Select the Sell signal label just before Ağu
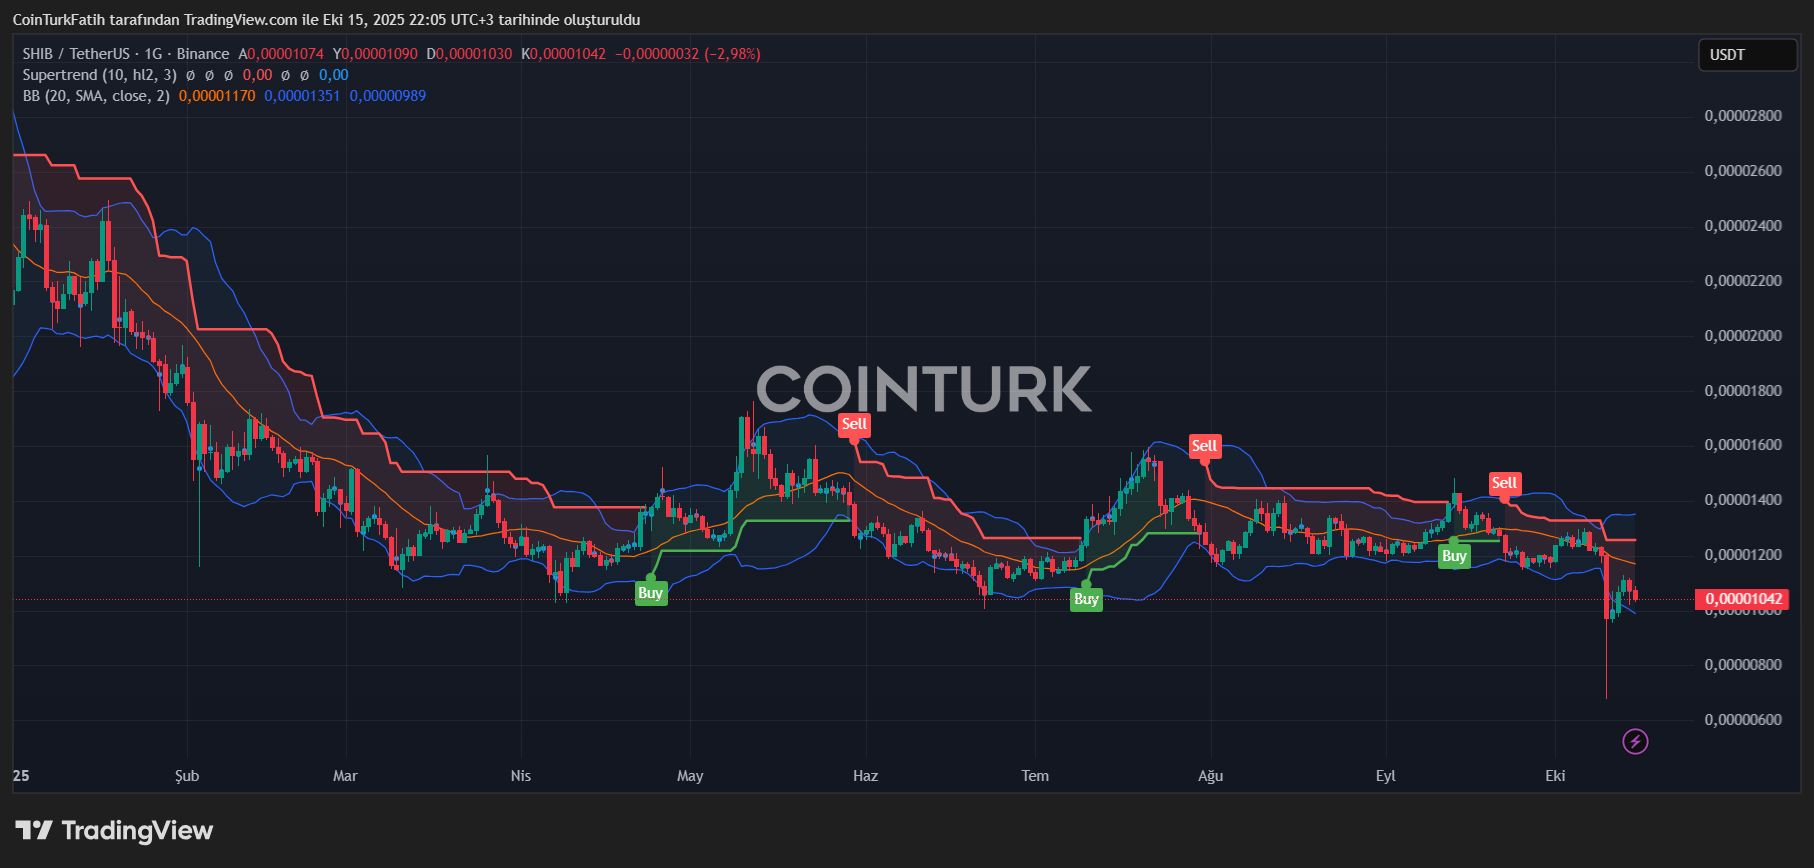Viewport: 1814px width, 868px height. click(x=1204, y=446)
